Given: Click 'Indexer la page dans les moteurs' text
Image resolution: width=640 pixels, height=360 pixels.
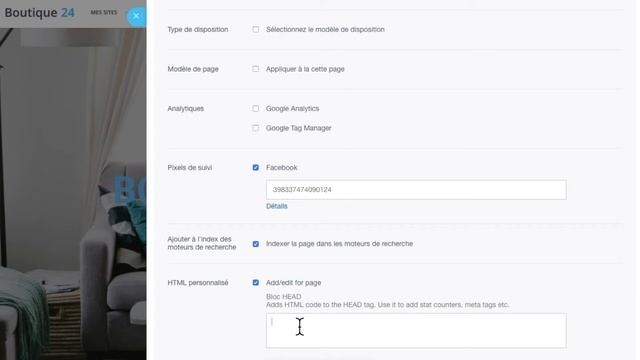Looking at the screenshot, I should (340, 244).
